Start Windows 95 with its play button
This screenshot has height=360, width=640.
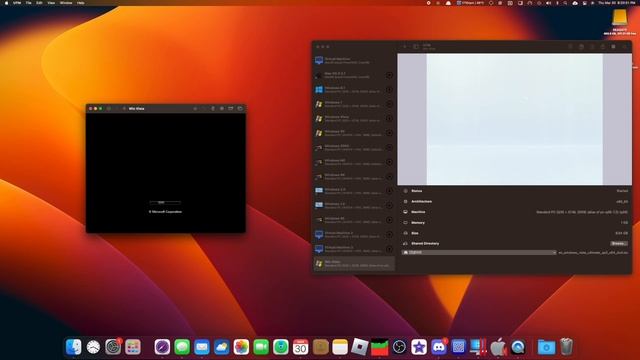pos(389,220)
